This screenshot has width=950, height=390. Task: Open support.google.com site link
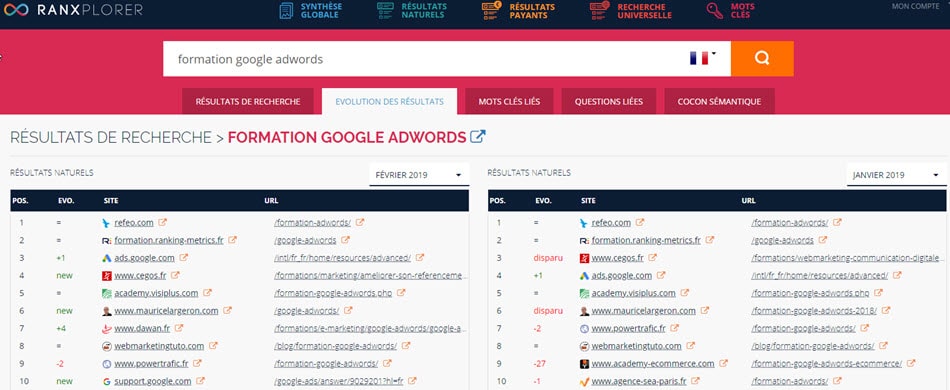click(x=153, y=382)
